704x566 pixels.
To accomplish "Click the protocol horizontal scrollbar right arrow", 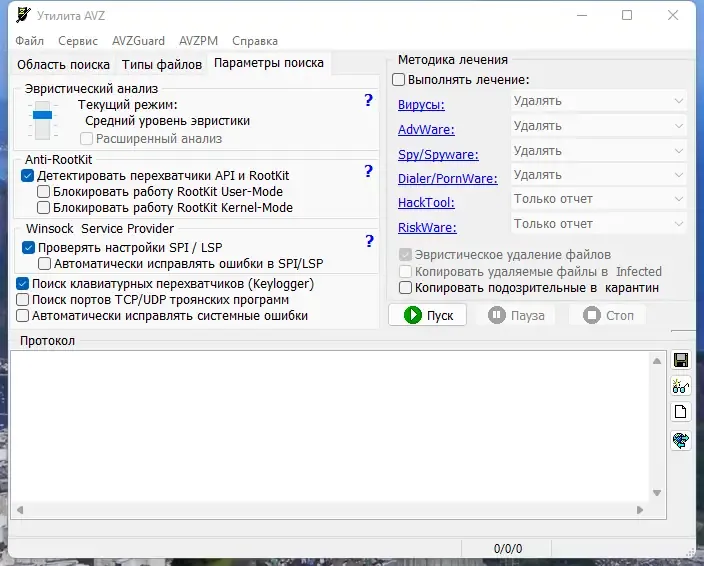I will [x=640, y=510].
